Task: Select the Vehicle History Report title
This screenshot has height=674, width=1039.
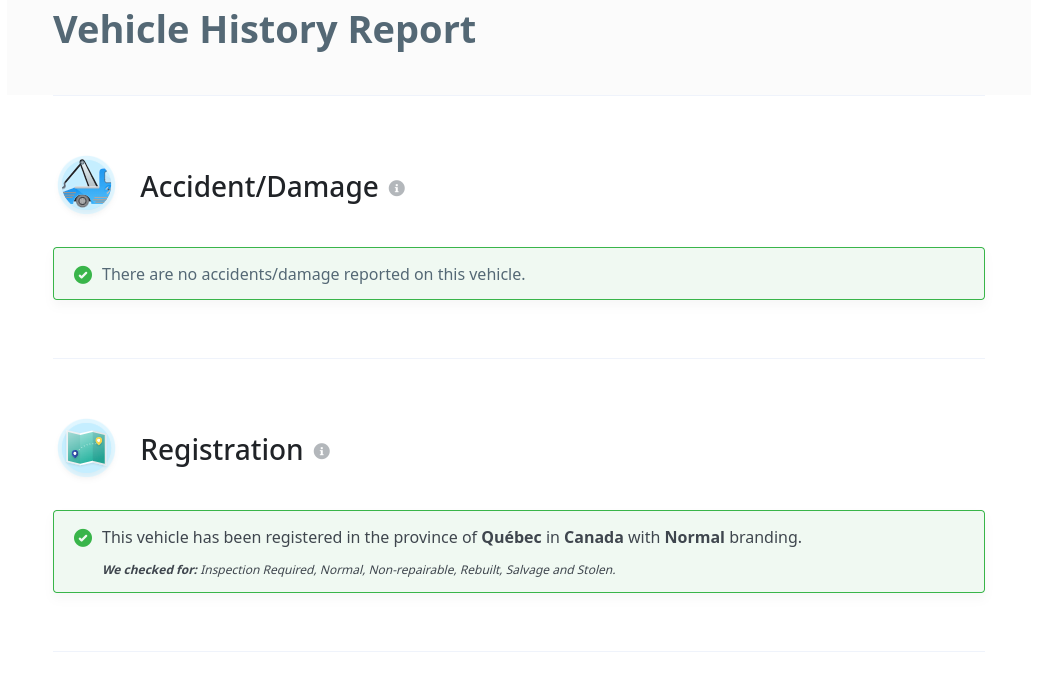Action: (x=264, y=30)
